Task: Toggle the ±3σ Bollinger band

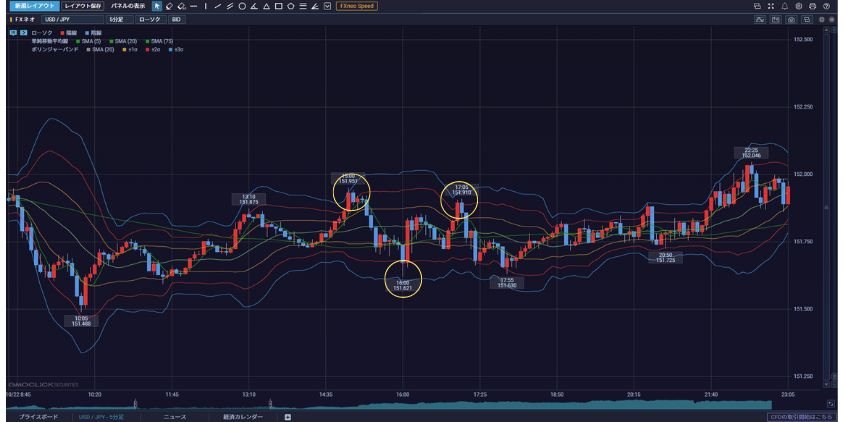Action: (177, 47)
